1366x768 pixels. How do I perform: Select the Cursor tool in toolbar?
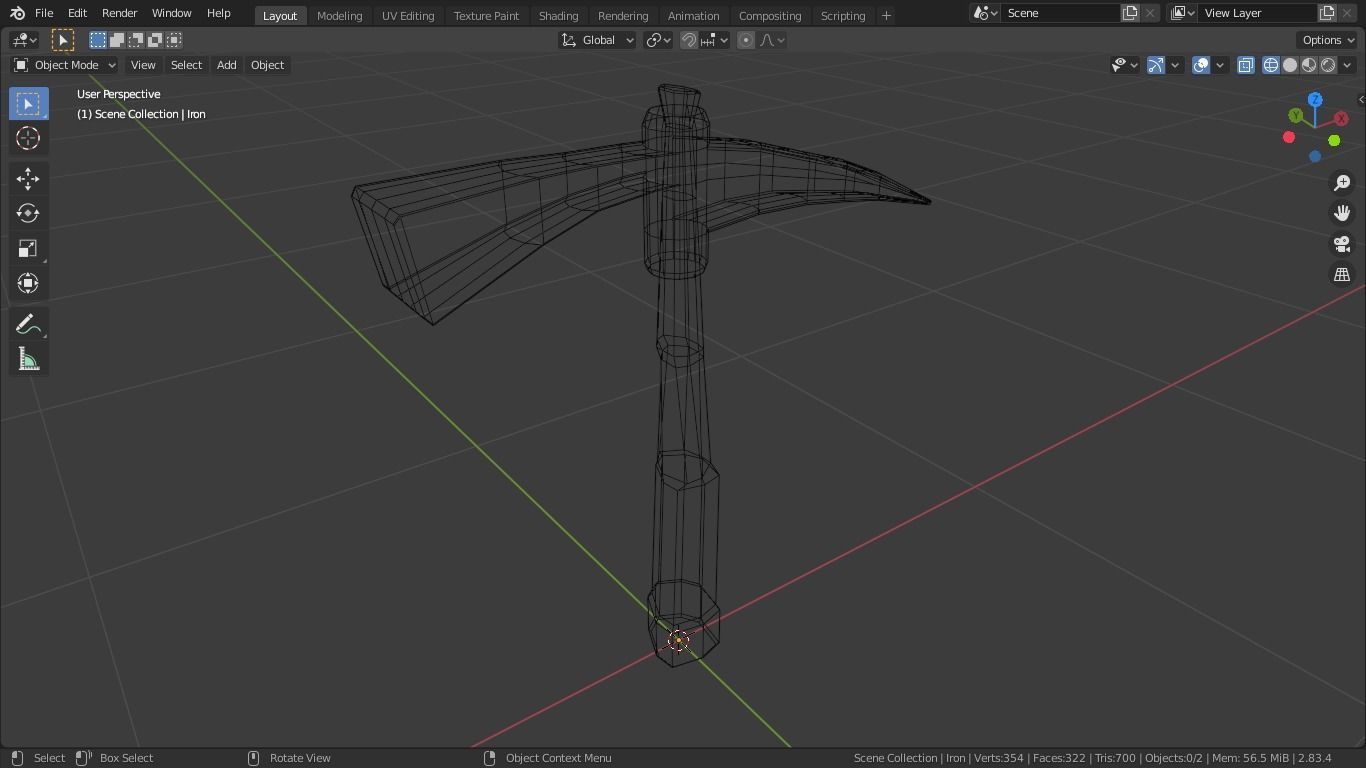click(28, 138)
